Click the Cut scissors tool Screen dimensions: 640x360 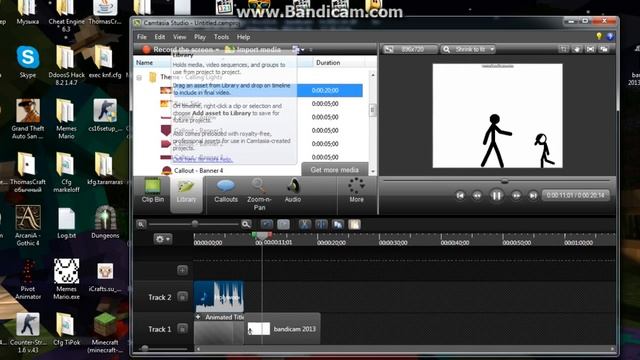[304, 224]
